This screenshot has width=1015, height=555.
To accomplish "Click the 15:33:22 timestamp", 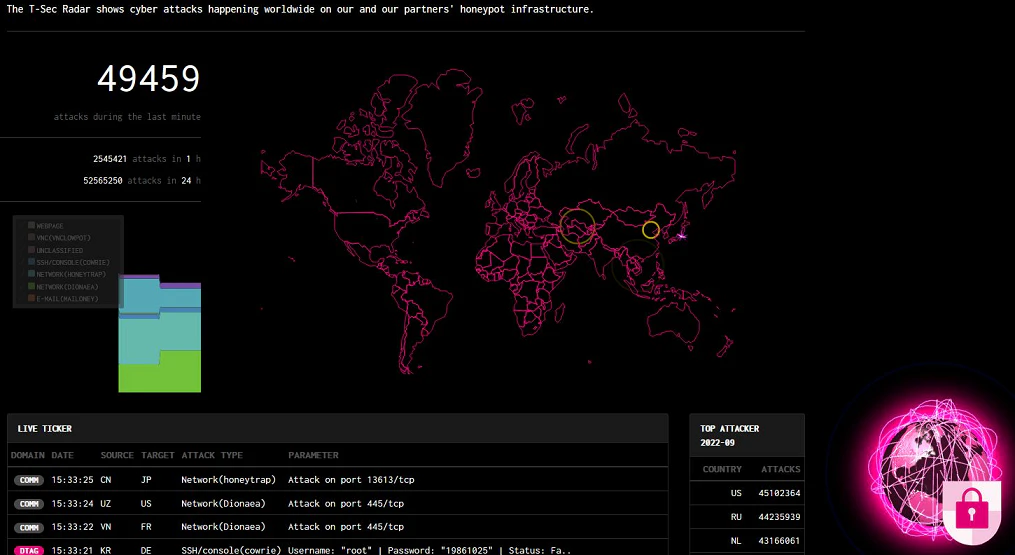I will coord(72,527).
